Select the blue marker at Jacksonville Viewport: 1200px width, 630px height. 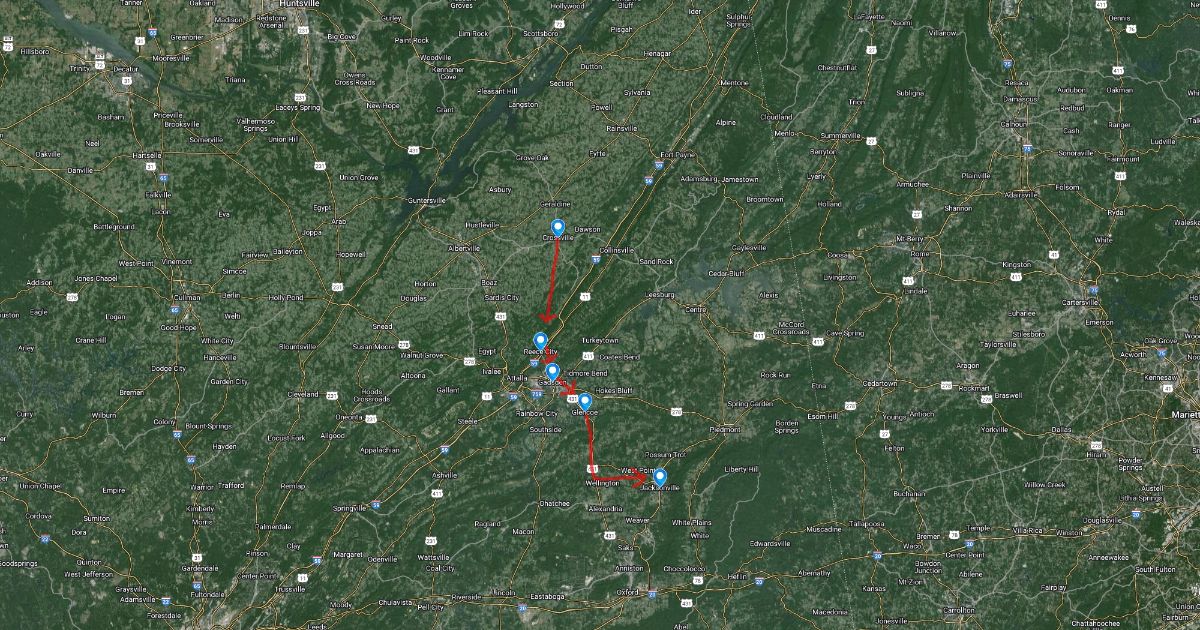tap(660, 478)
